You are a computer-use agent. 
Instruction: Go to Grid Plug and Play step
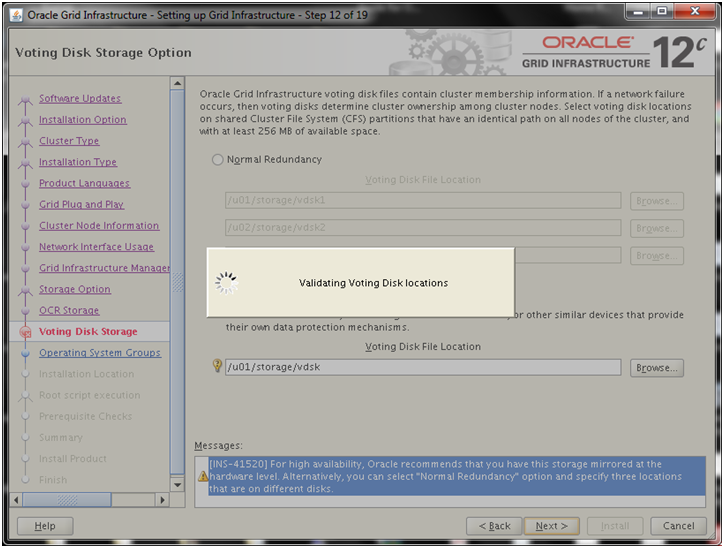(81, 205)
